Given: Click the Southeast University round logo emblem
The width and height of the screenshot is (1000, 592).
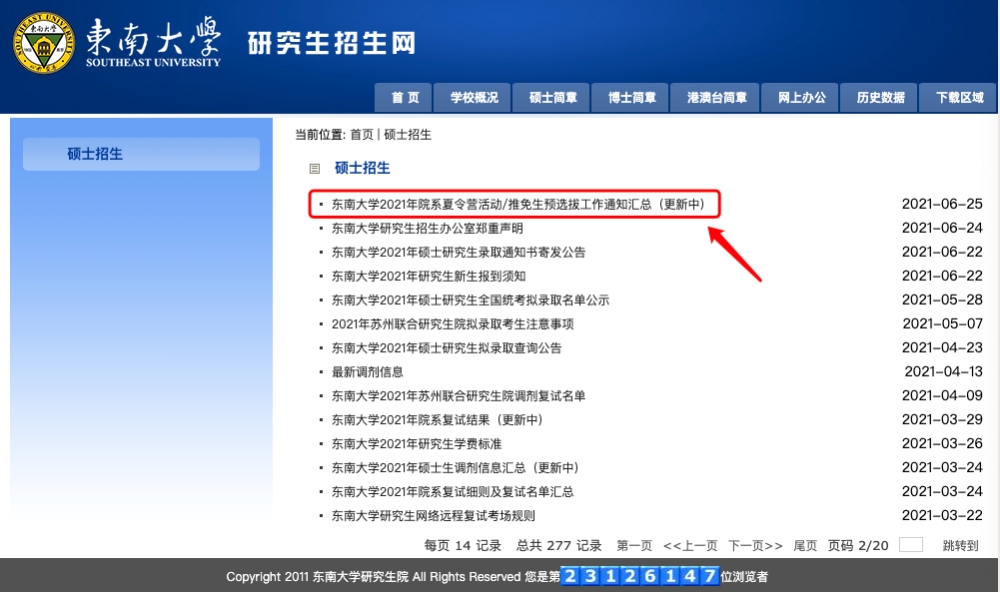Looking at the screenshot, I should tap(44, 43).
